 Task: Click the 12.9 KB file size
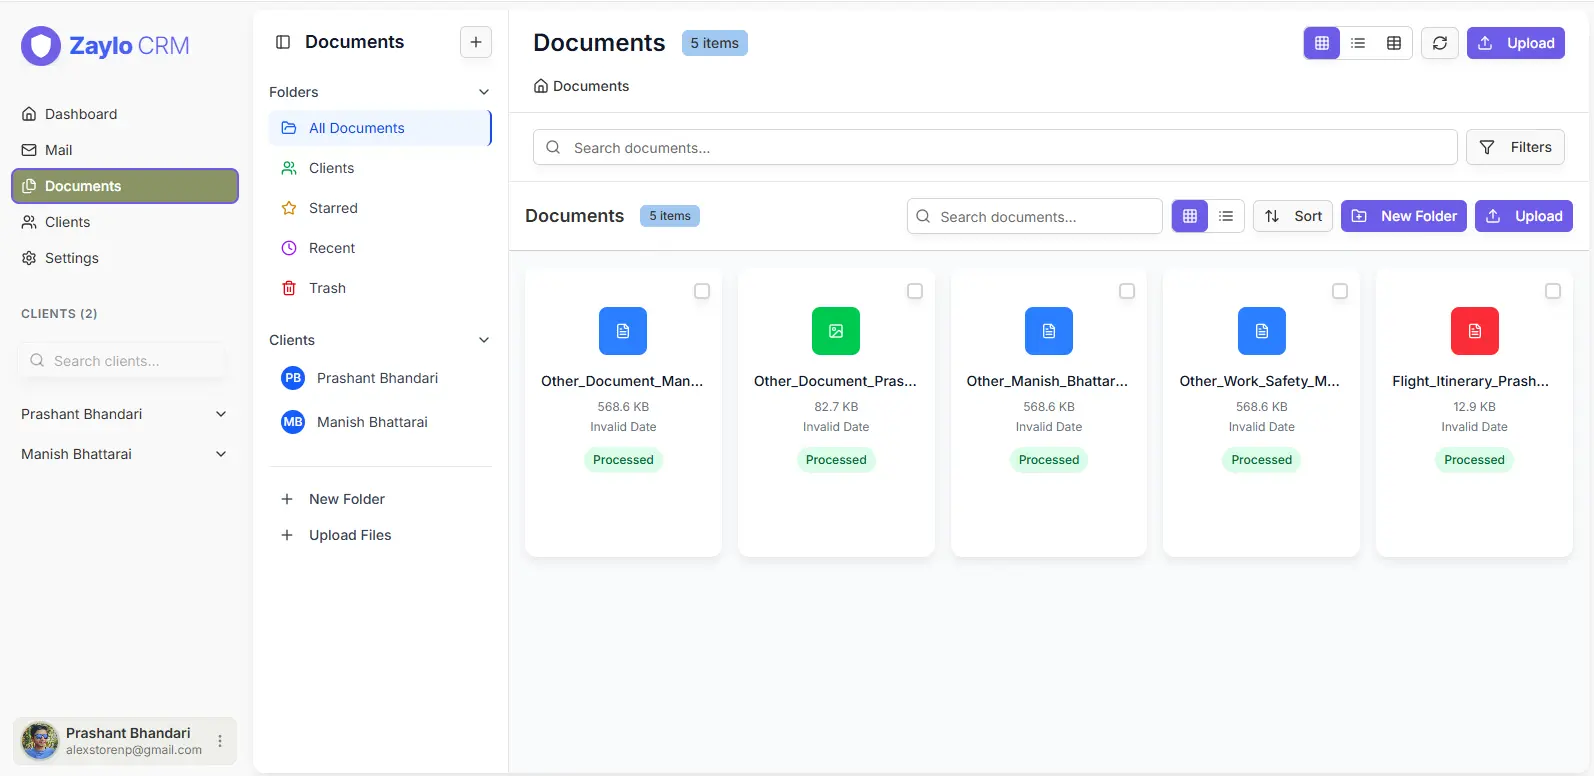[1474, 407]
